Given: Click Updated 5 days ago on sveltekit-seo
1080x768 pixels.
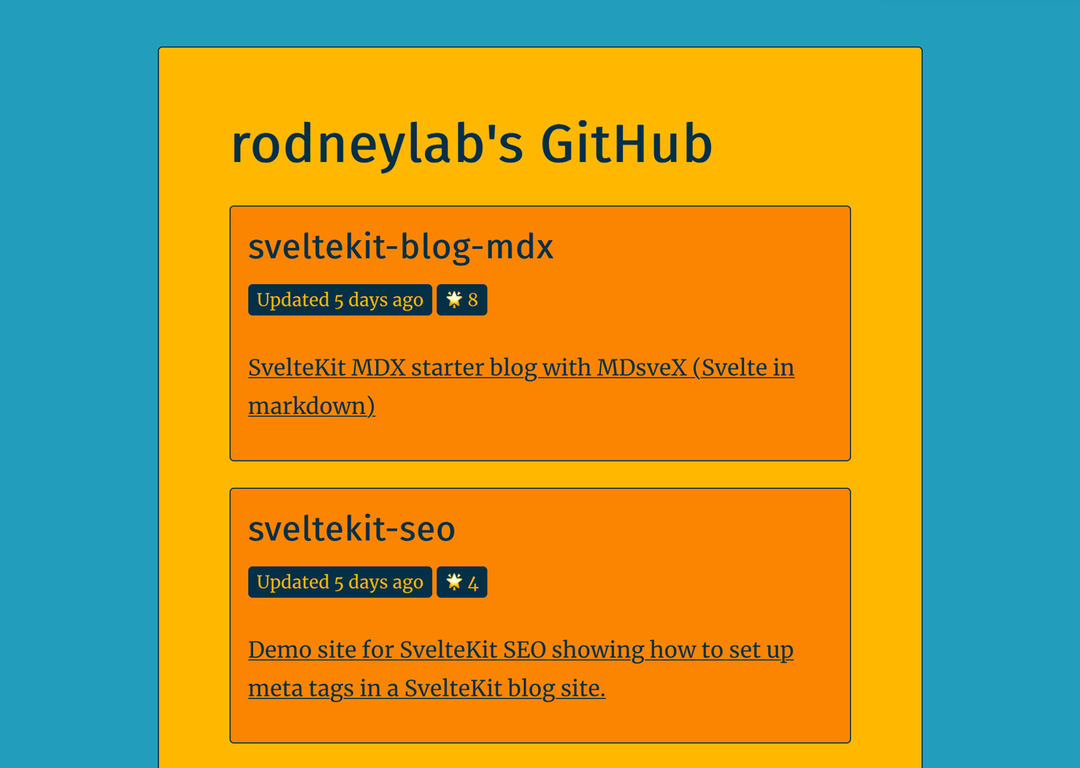Looking at the screenshot, I should tap(340, 582).
